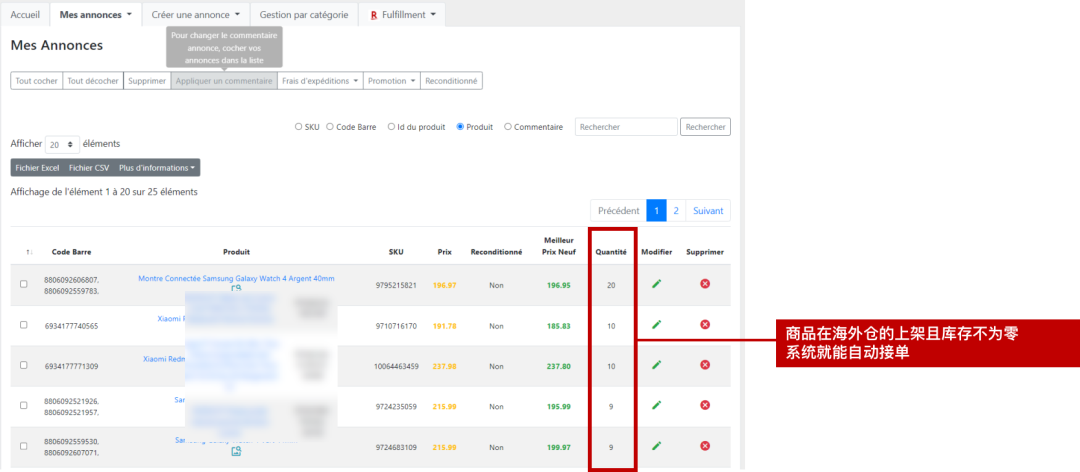Open the Frais d'expéditions dropdown
Viewport: 1080px width, 472px height.
pyautogui.click(x=319, y=81)
